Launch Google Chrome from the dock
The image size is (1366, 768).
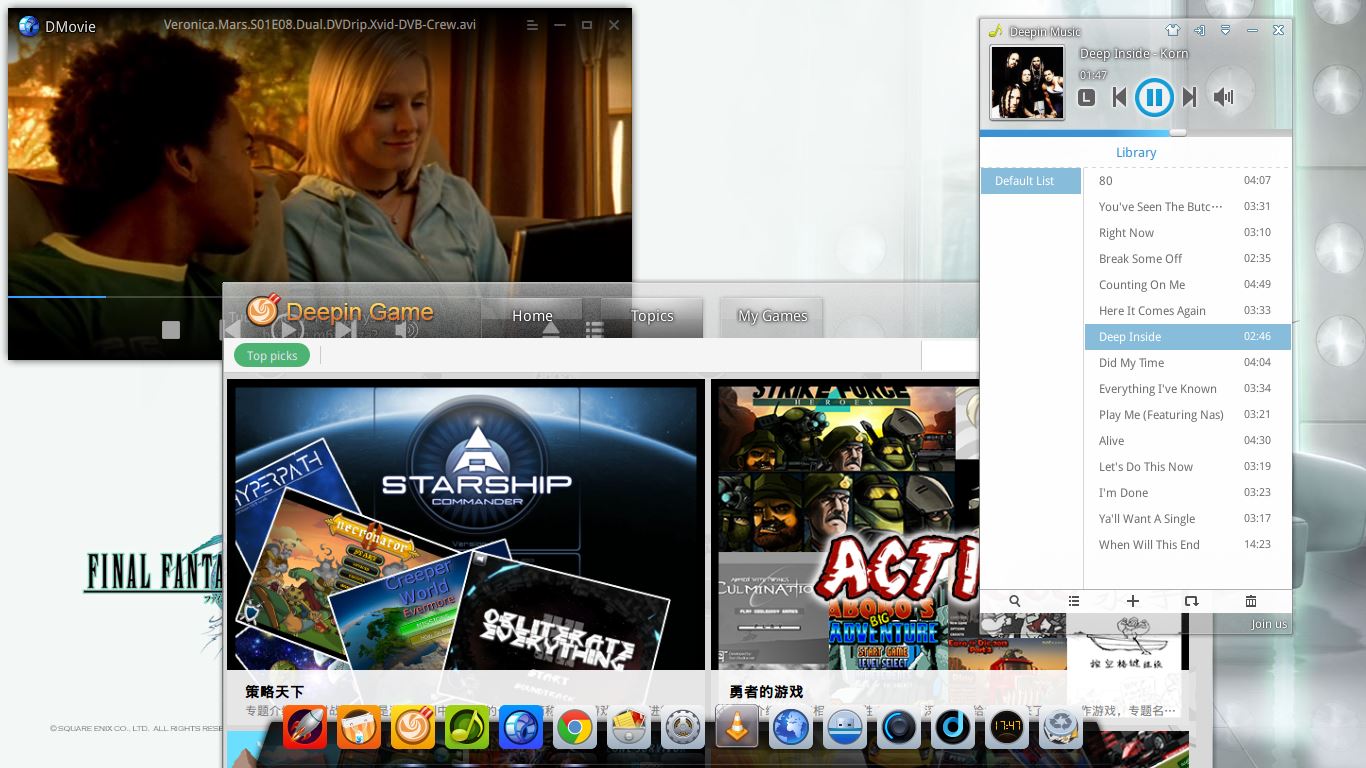point(575,727)
